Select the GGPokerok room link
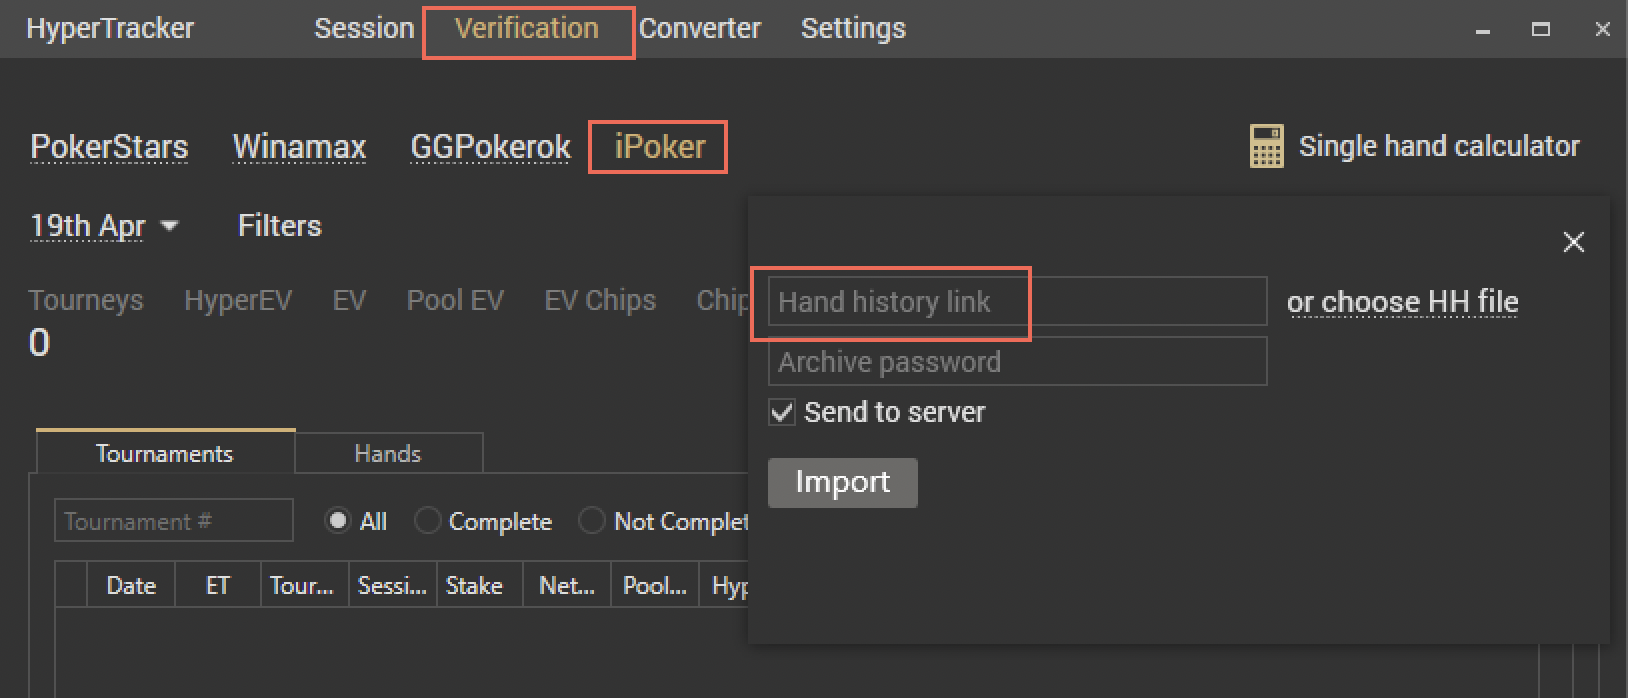 click(490, 147)
